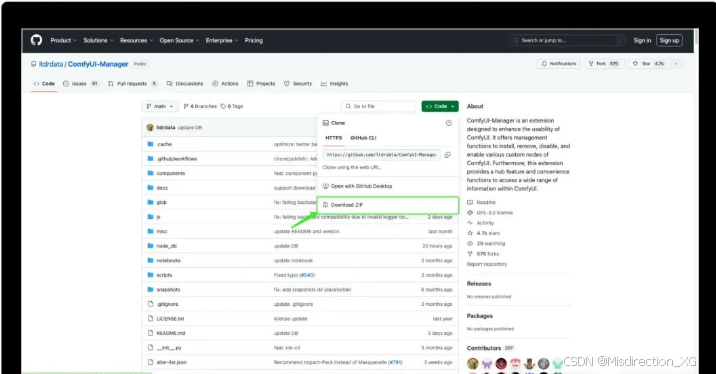Click the GitHub logo icon
This screenshot has height=374, width=716.
pos(37,40)
